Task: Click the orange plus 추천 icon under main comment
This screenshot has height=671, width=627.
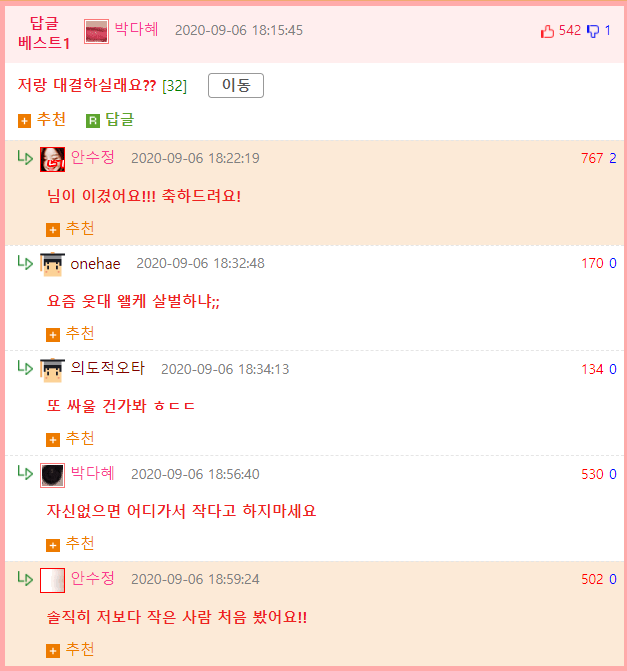Action: pos(24,121)
